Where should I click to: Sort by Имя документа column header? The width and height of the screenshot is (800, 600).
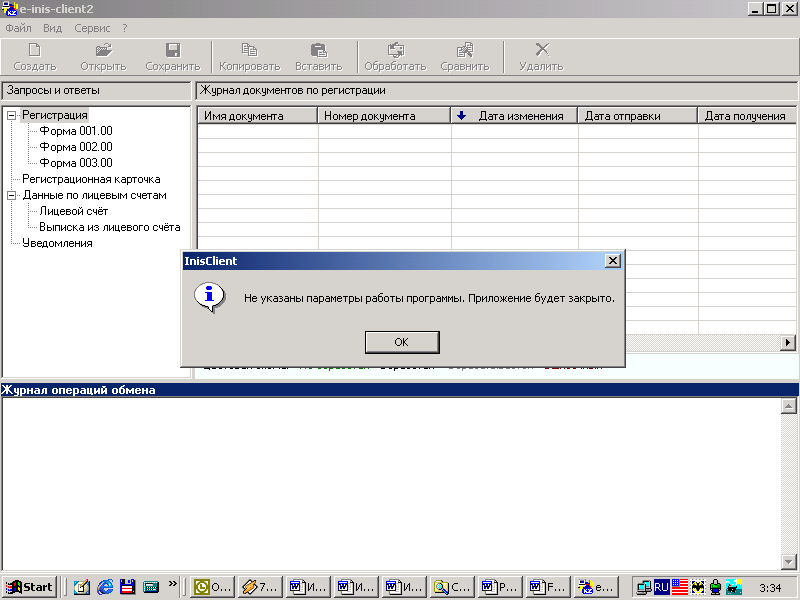[257, 115]
